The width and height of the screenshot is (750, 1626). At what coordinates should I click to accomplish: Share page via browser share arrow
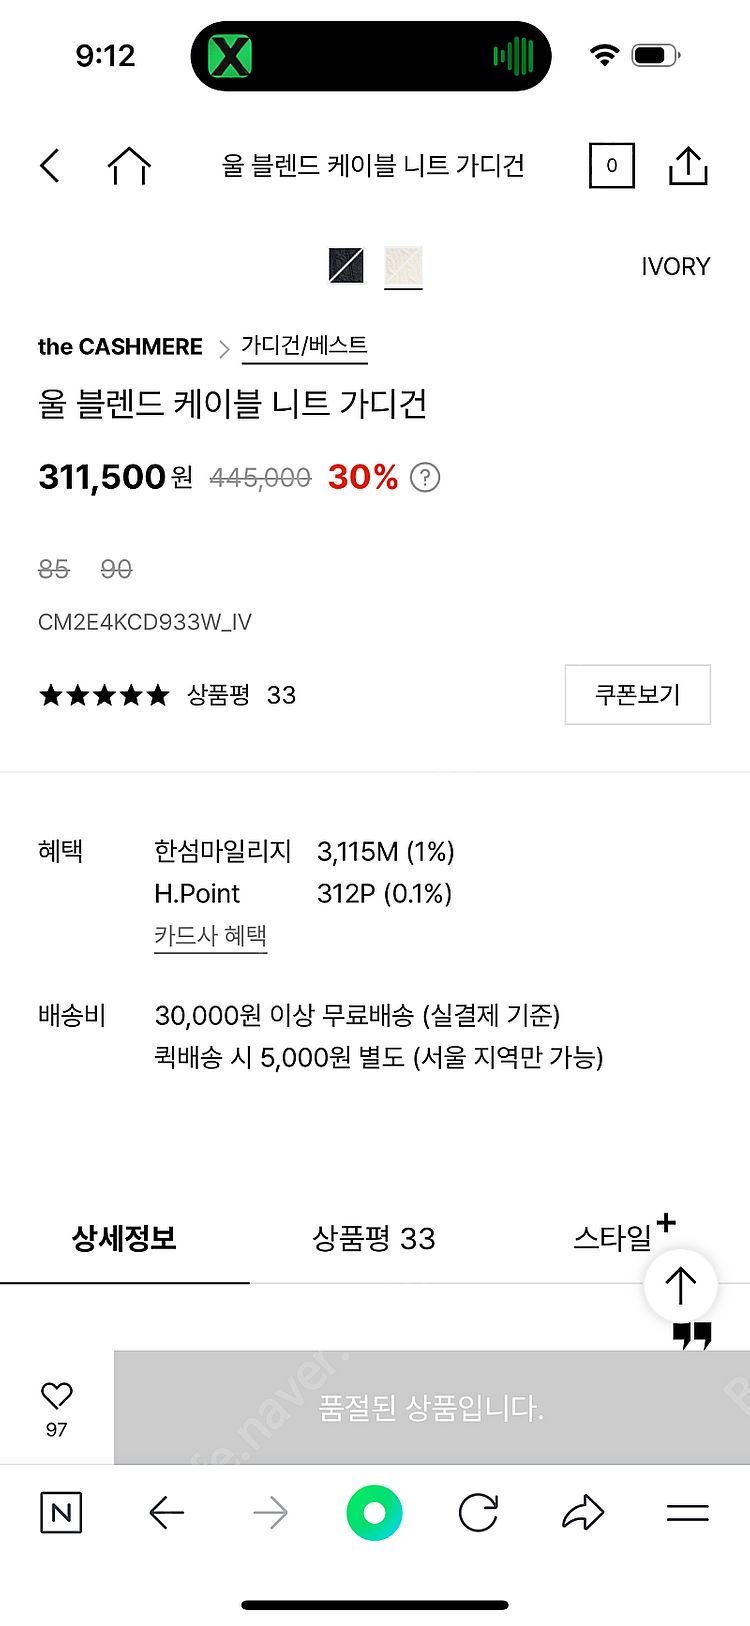(x=583, y=1513)
